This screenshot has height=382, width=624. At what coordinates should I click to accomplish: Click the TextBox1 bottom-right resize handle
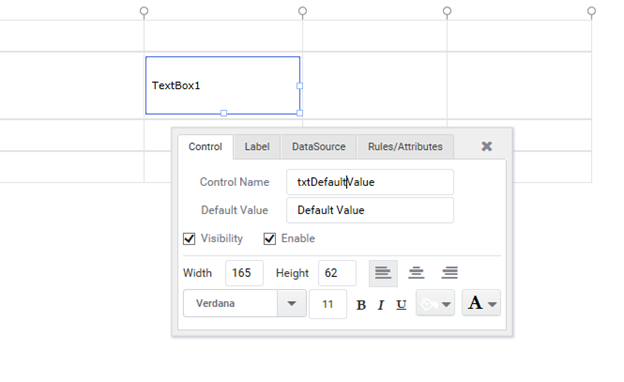300,113
